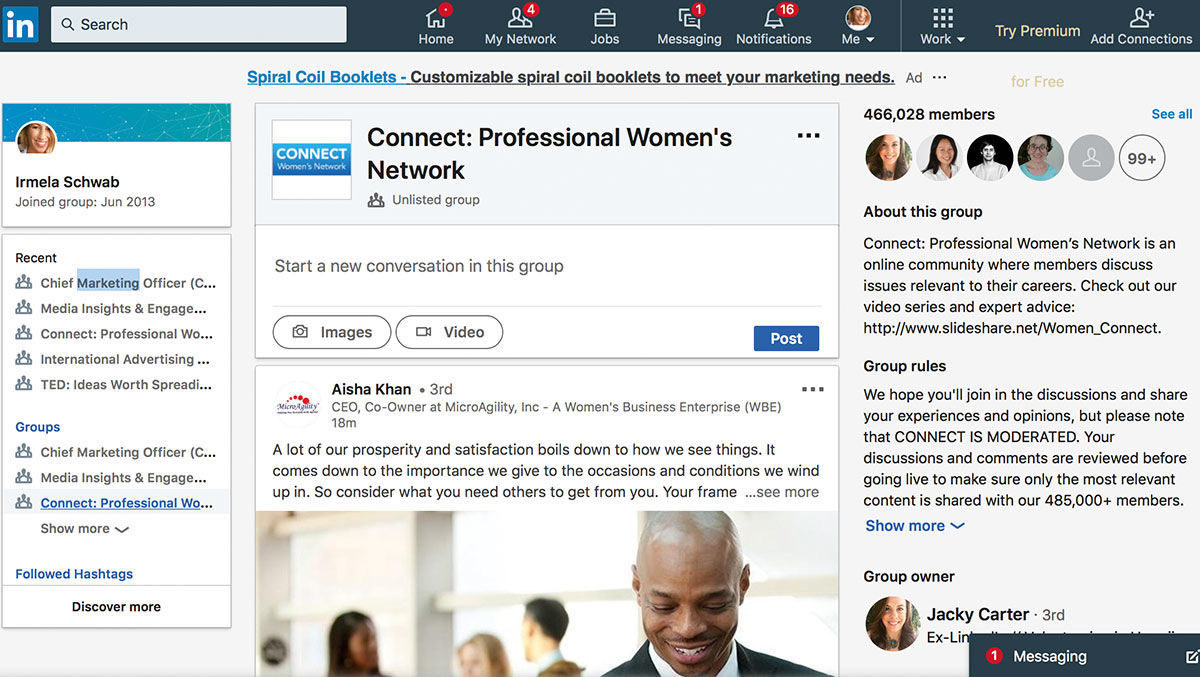Open the Me profile dropdown
1200x677 pixels.
[x=858, y=26]
